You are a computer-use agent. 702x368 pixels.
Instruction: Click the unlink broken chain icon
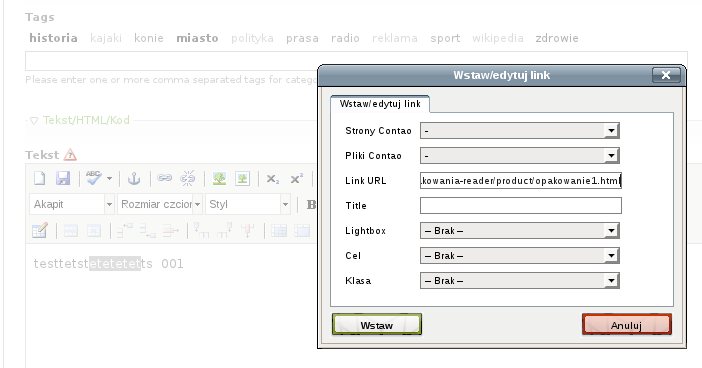(188, 178)
